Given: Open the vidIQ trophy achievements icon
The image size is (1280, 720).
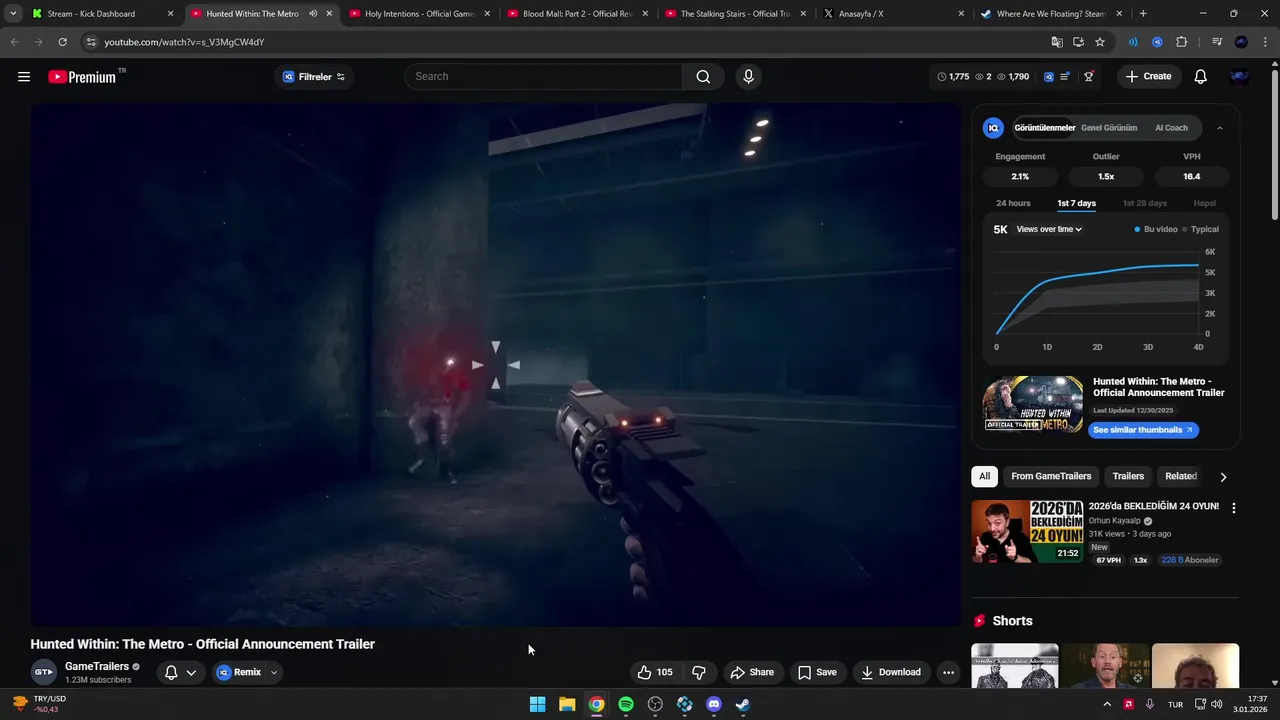Looking at the screenshot, I should (1089, 77).
